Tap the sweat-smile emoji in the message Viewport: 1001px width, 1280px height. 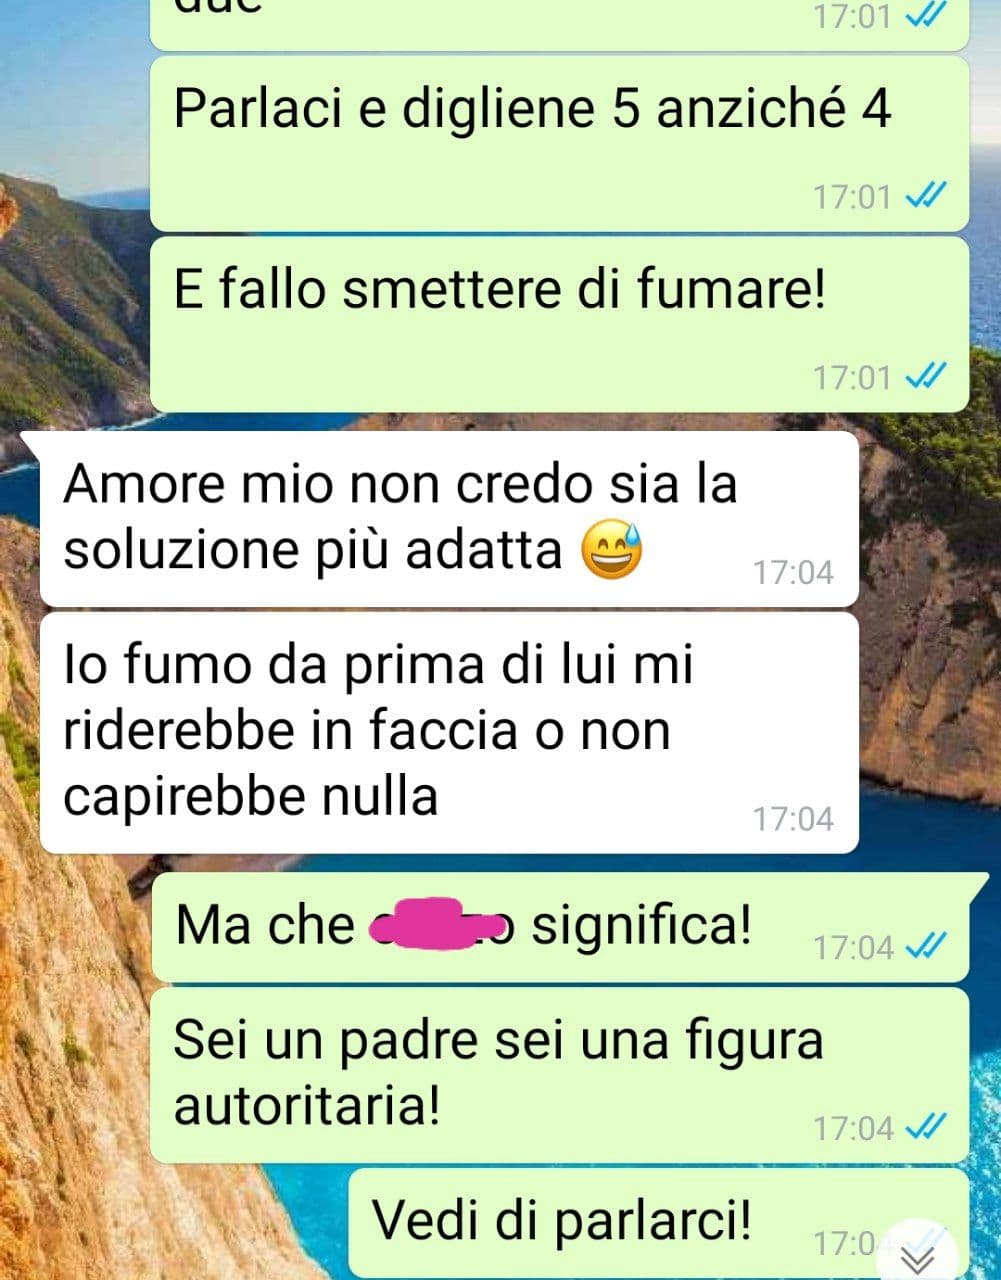613,548
